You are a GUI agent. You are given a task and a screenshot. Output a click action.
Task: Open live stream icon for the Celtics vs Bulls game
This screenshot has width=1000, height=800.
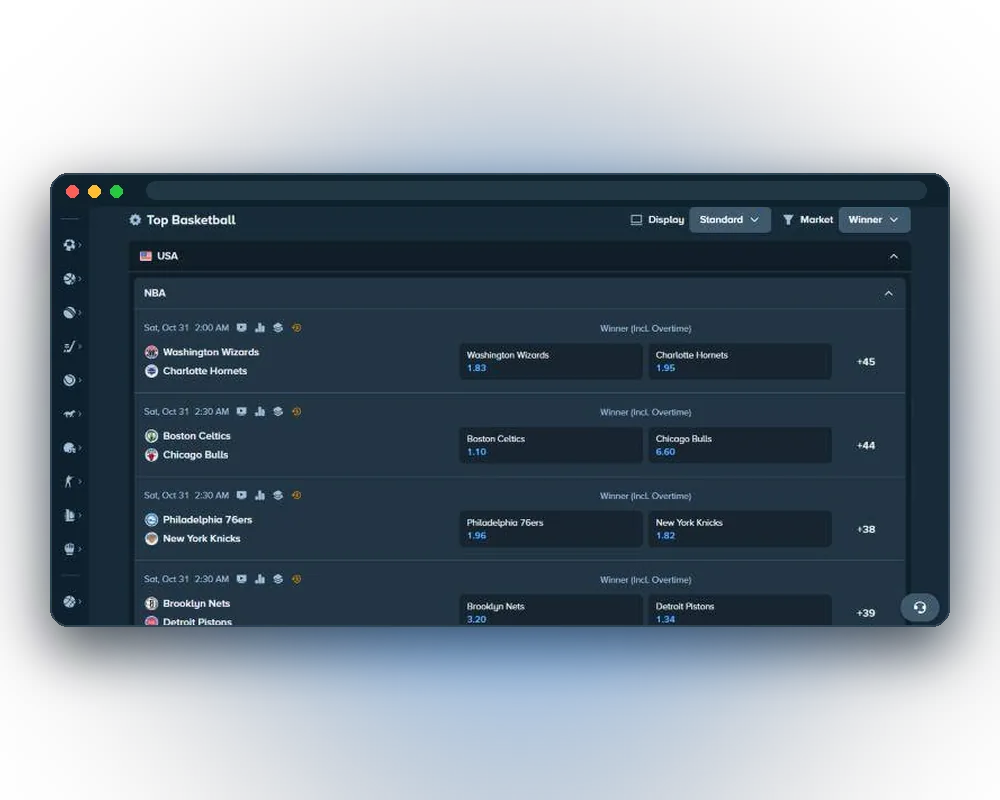coord(241,411)
